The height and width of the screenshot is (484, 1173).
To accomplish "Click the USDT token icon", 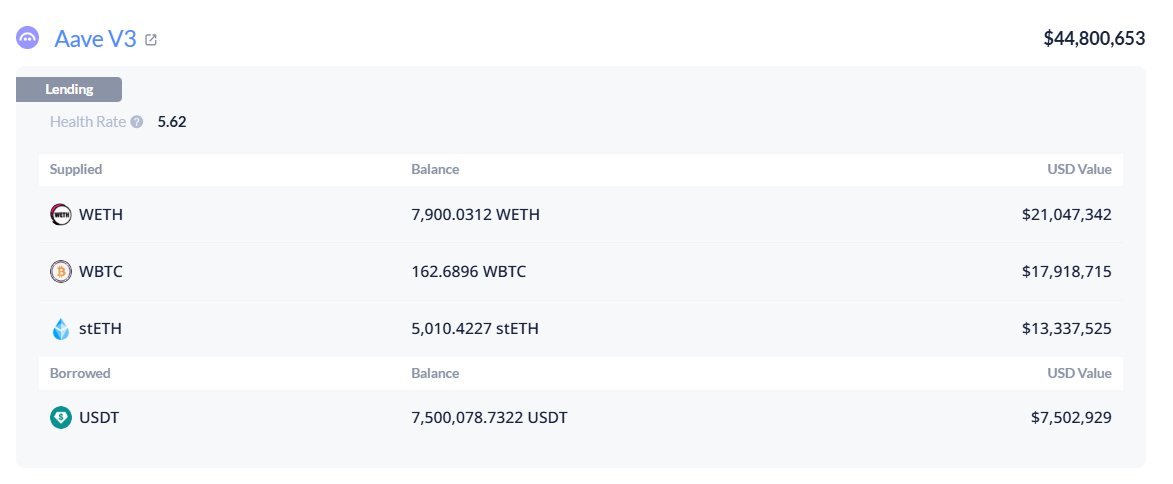I will [x=61, y=417].
